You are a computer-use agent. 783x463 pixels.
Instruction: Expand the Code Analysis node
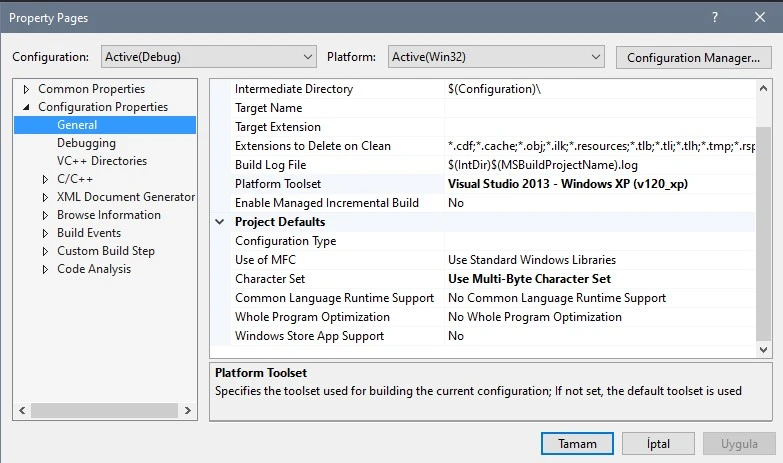click(45, 269)
